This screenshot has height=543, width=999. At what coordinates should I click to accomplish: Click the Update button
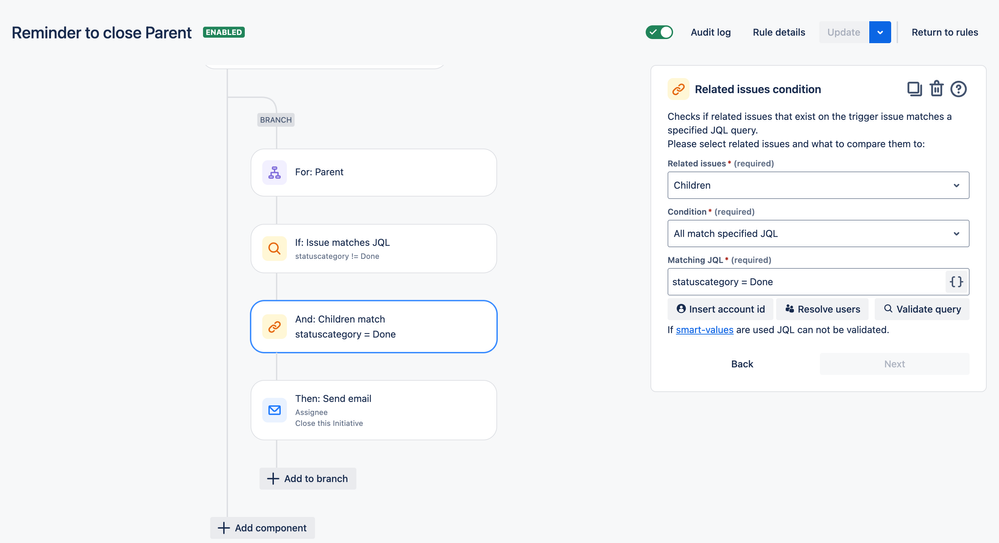coord(844,32)
